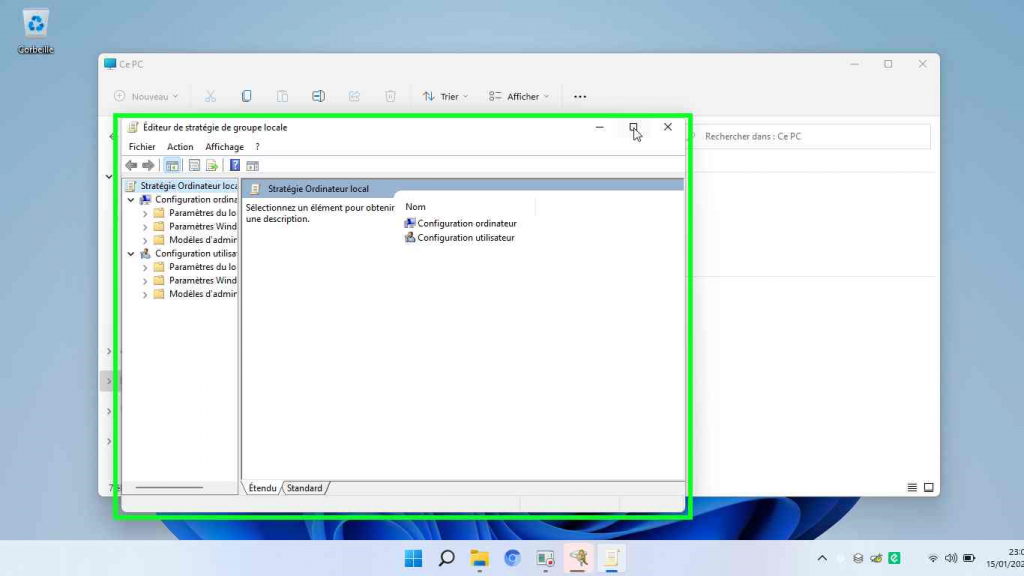Click the Forward arrow in the editor toolbar
1024x576 pixels.
[x=148, y=166]
